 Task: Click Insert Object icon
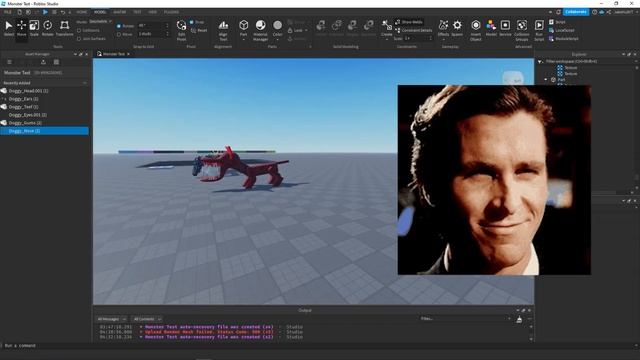[x=476, y=25]
